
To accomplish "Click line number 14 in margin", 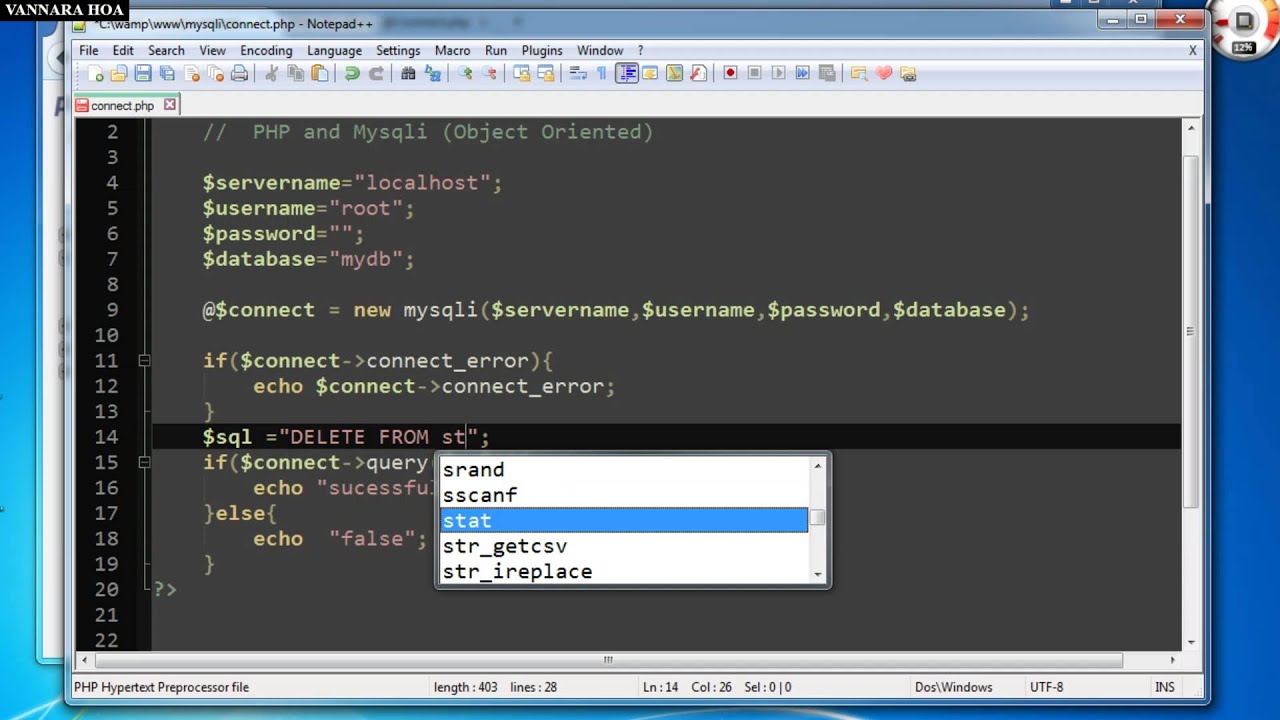I will 106,437.
